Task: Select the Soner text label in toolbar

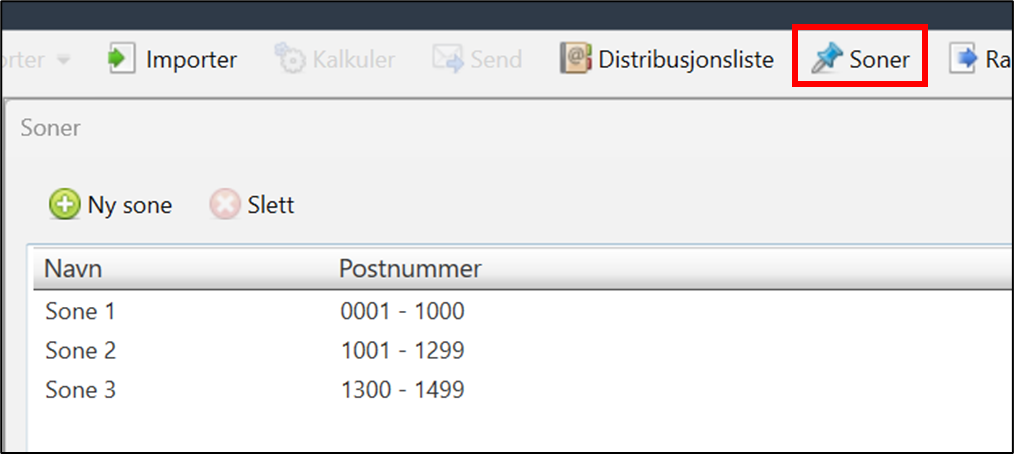Action: (879, 59)
